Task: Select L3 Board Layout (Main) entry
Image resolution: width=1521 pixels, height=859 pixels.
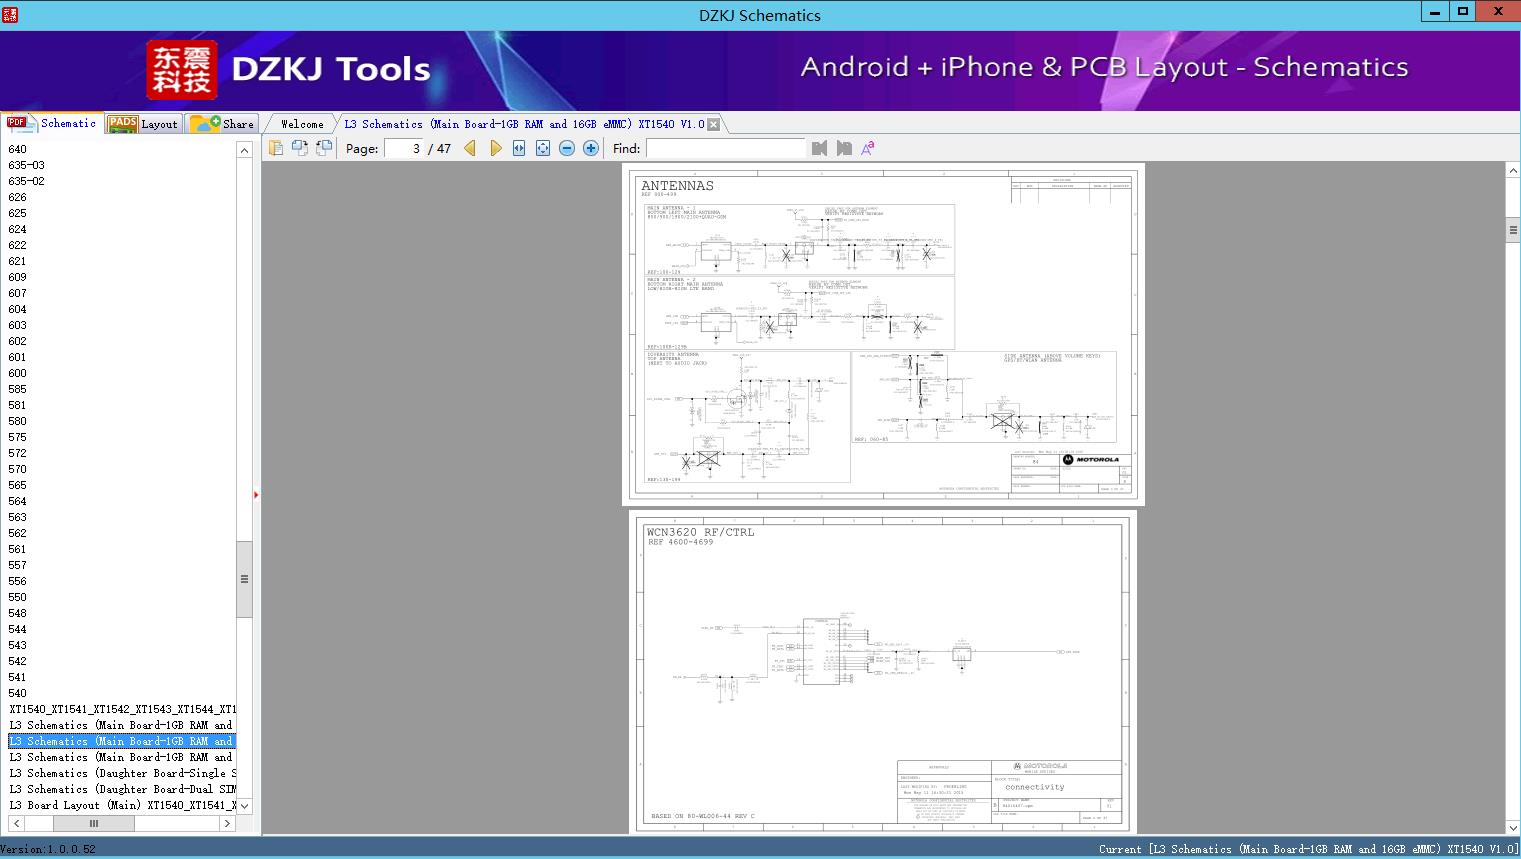Action: tap(122, 805)
